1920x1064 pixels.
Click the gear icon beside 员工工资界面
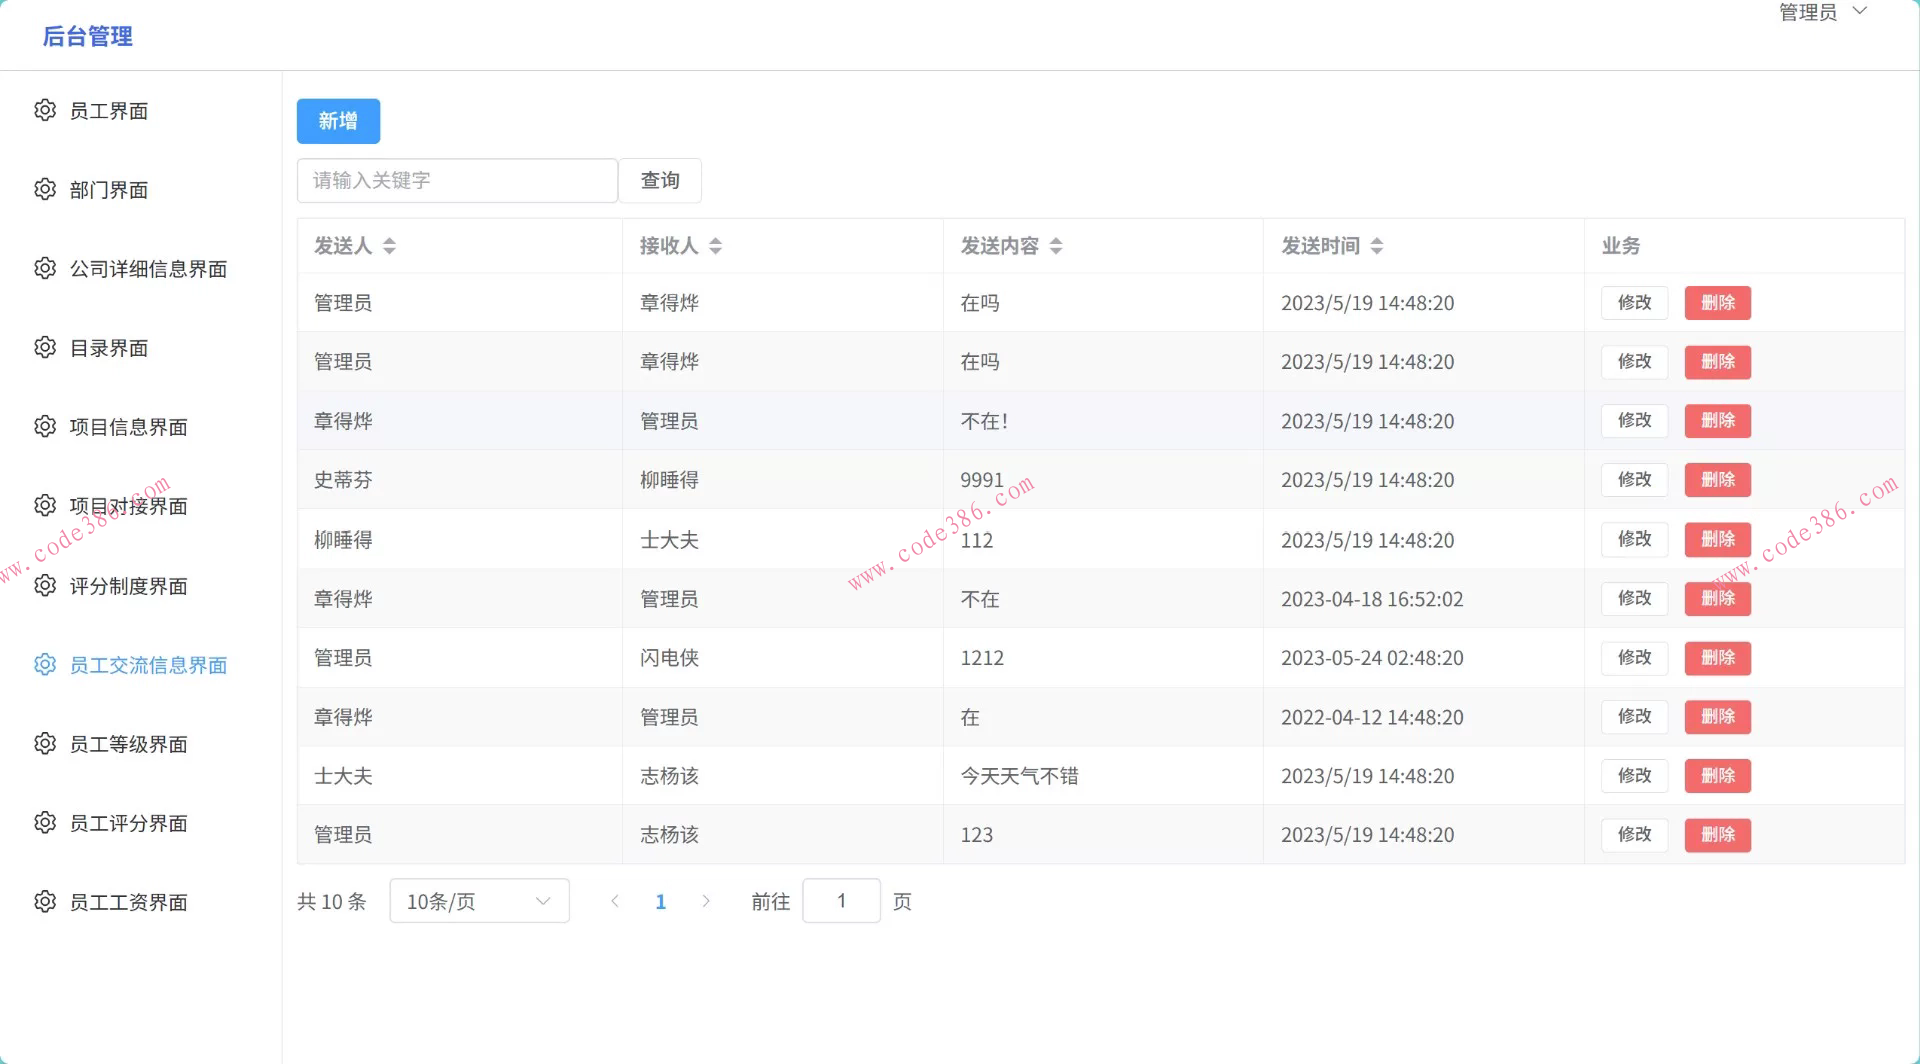point(45,901)
